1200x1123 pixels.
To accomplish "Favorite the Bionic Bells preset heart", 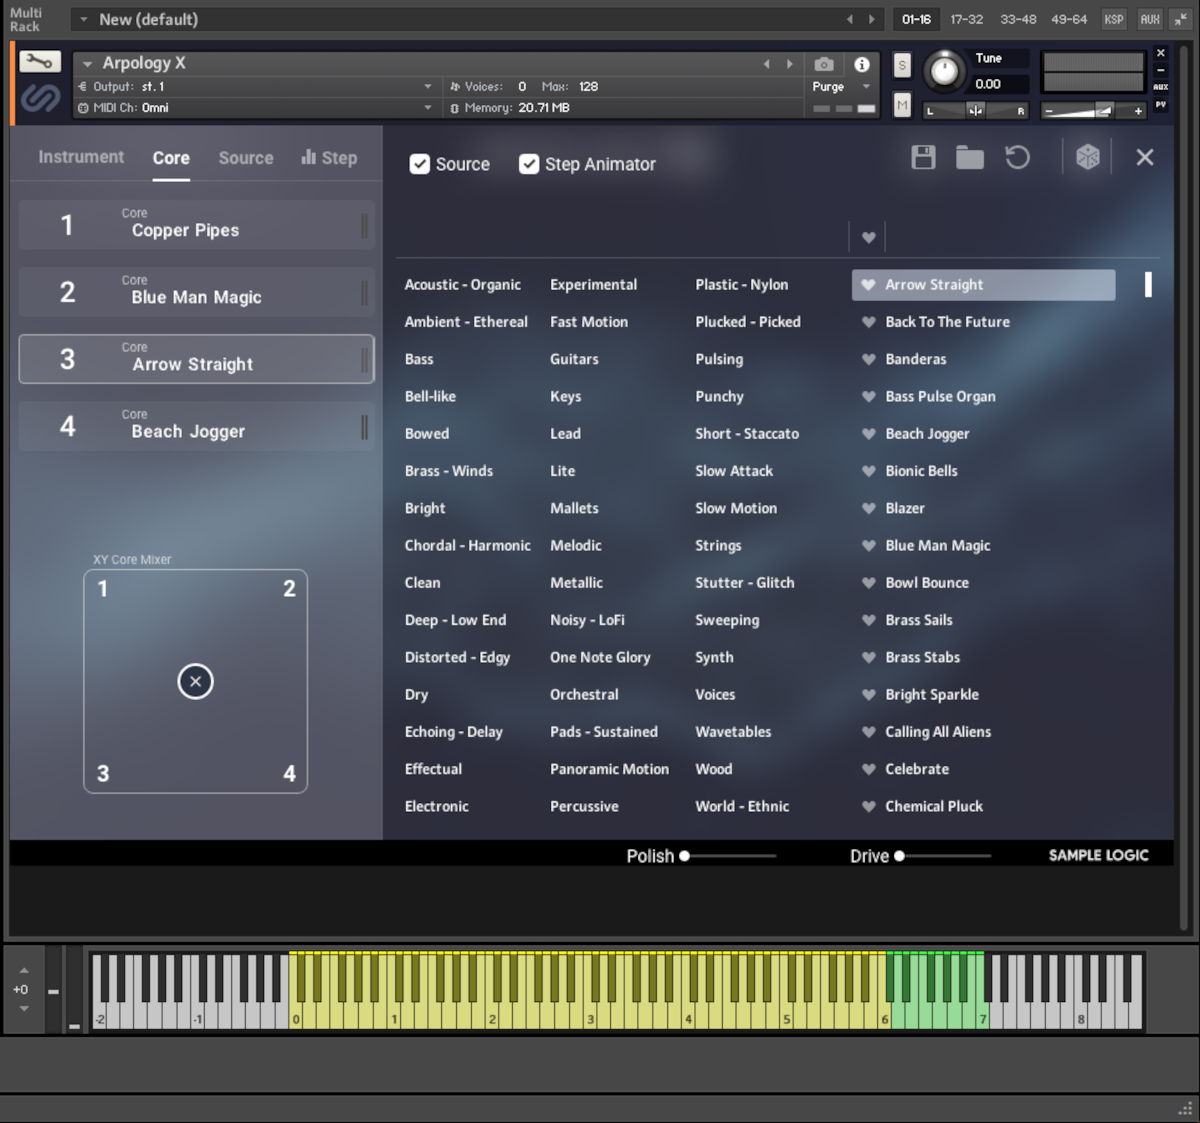I will tap(868, 471).
